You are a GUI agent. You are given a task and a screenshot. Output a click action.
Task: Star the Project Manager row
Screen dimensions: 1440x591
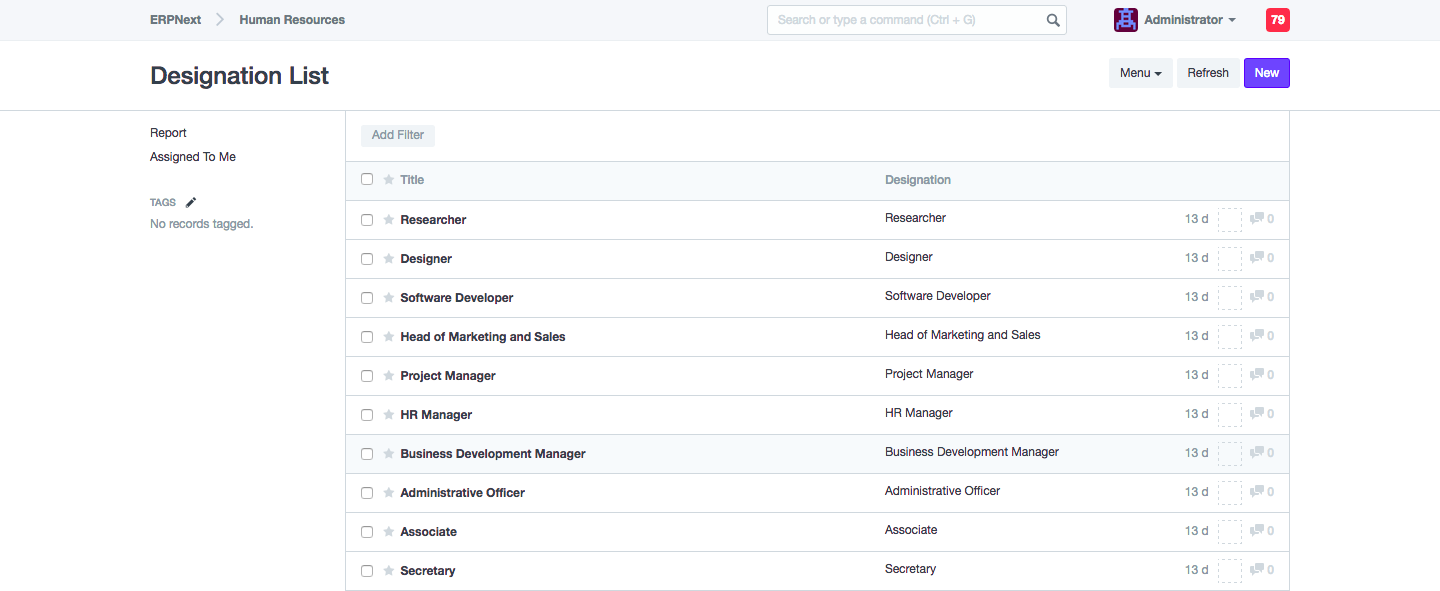coord(389,376)
